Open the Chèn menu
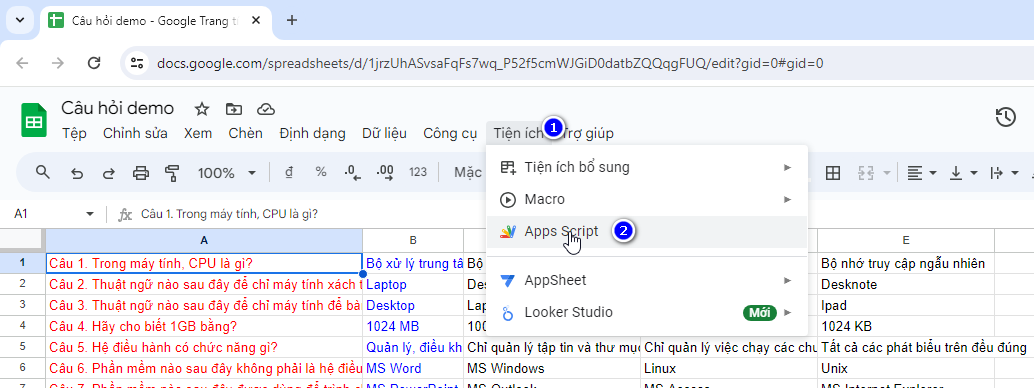 [x=245, y=133]
